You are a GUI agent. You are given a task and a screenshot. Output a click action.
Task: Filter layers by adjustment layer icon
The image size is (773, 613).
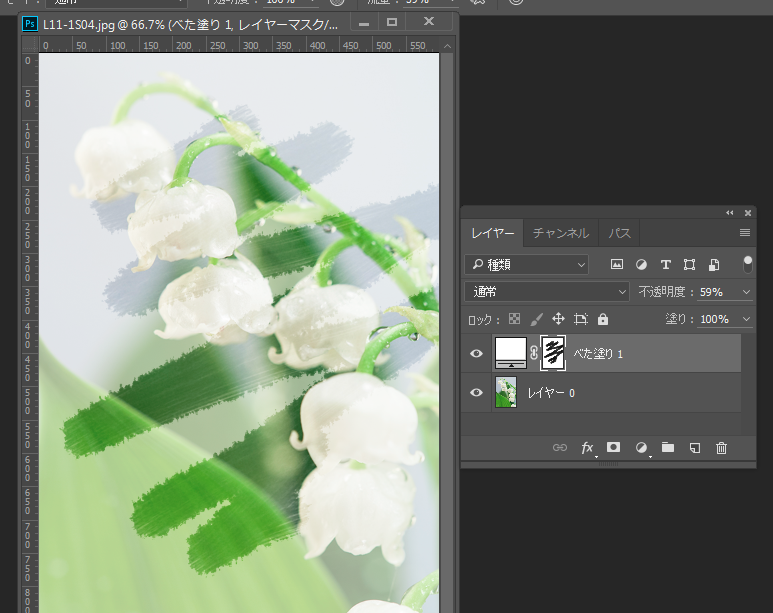tap(641, 264)
